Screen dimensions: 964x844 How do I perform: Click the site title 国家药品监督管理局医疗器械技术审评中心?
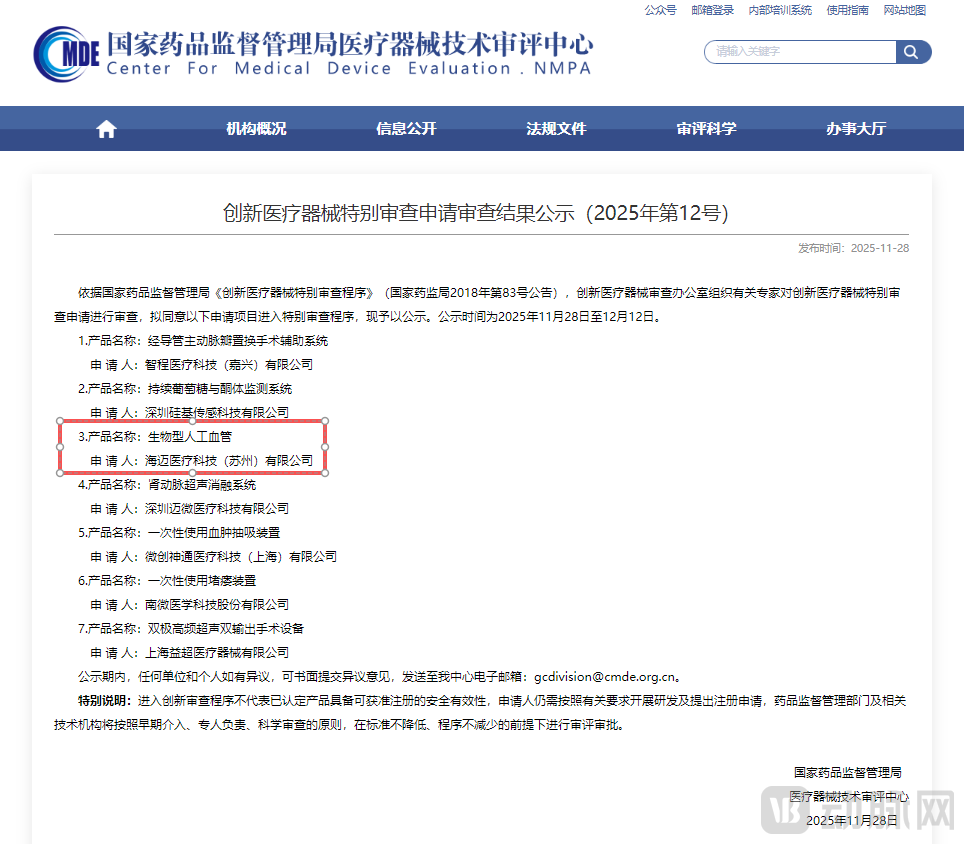click(349, 43)
